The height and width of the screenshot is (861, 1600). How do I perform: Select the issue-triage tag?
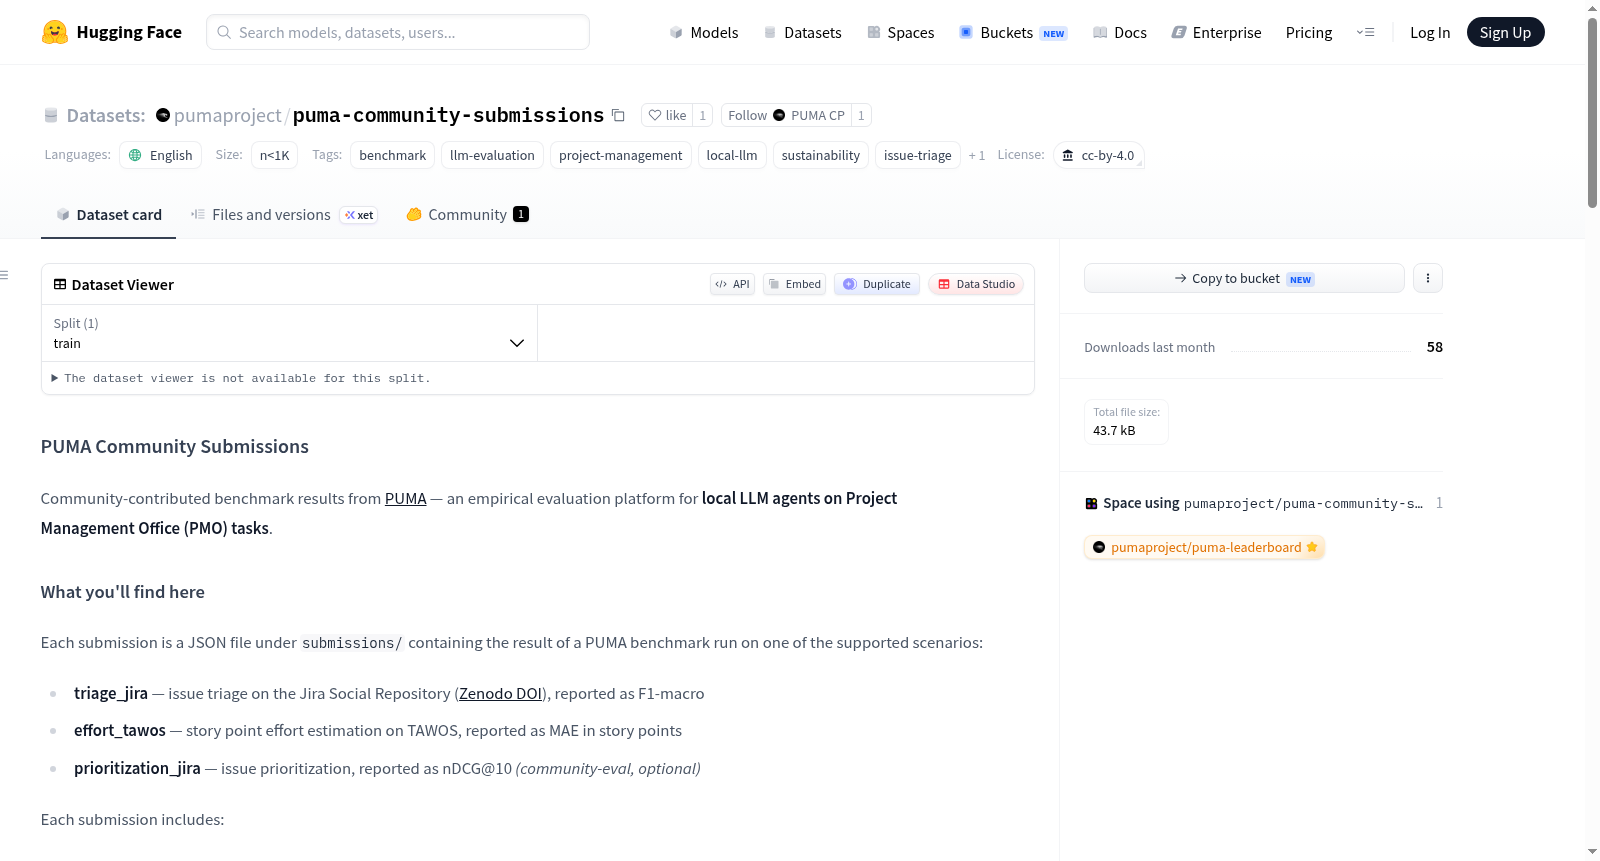pyautogui.click(x=917, y=155)
